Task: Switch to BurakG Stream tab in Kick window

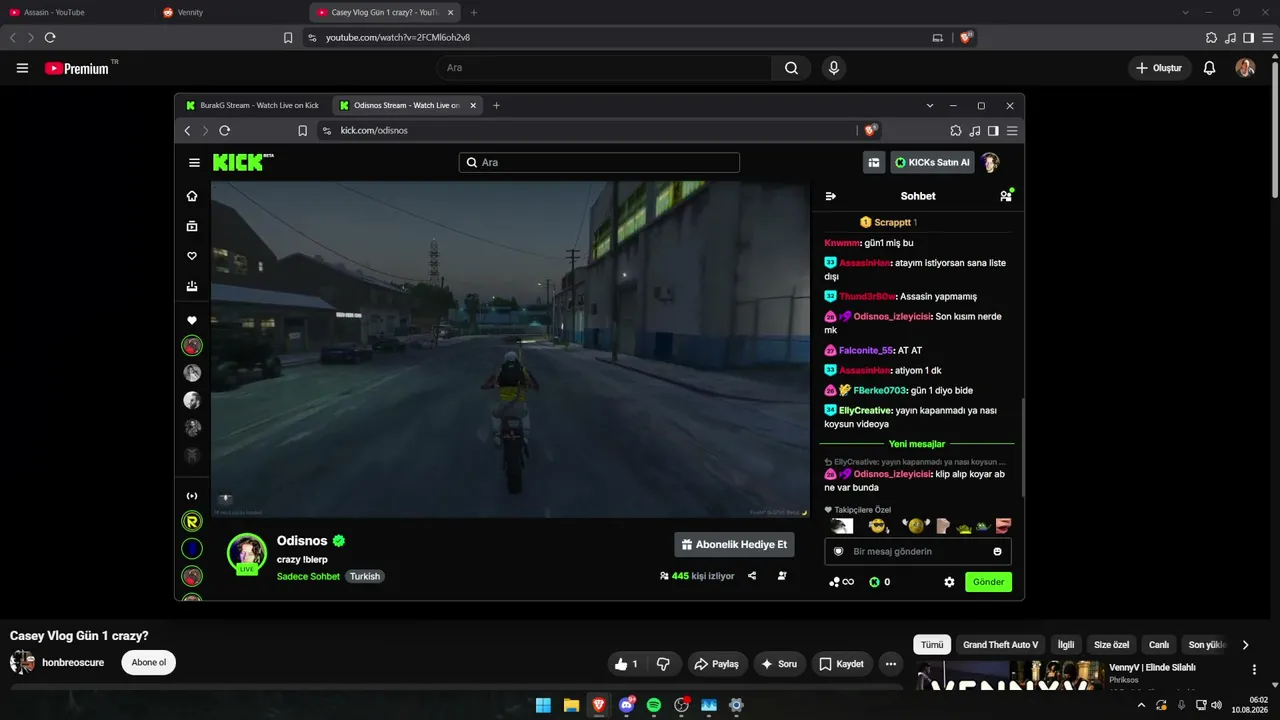Action: (x=252, y=105)
